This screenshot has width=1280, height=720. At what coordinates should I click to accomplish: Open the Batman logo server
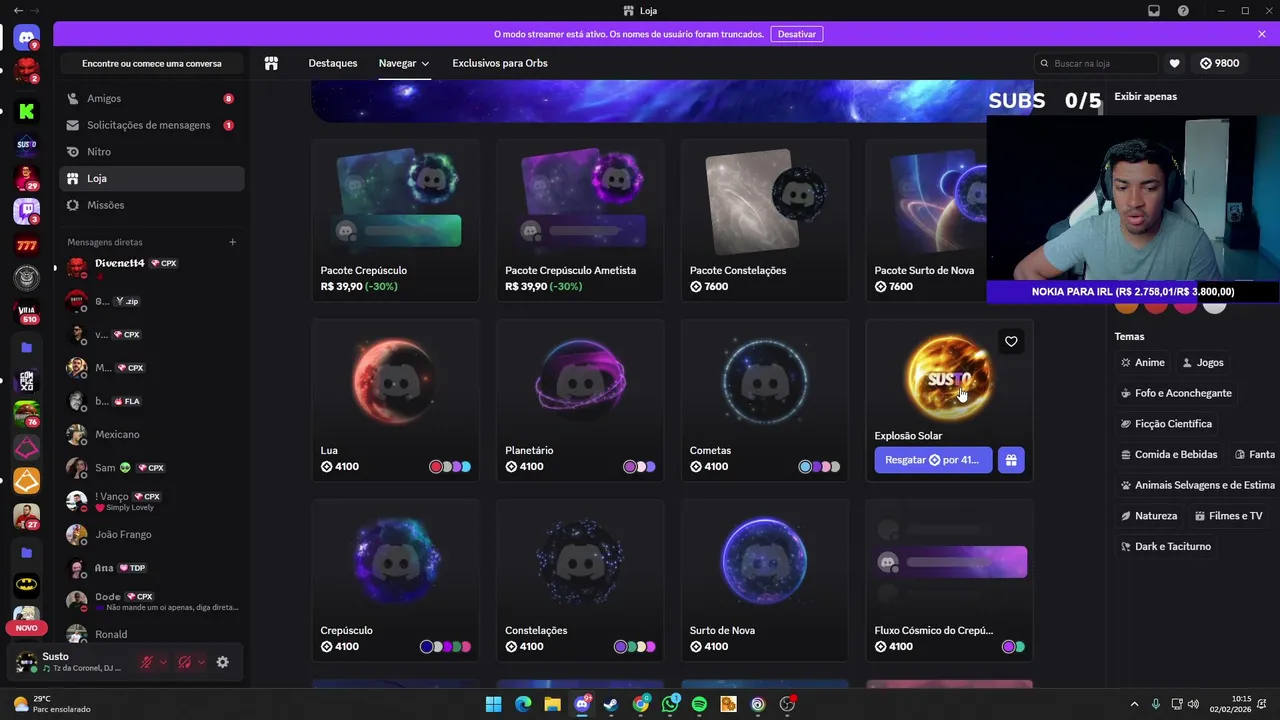click(x=26, y=584)
